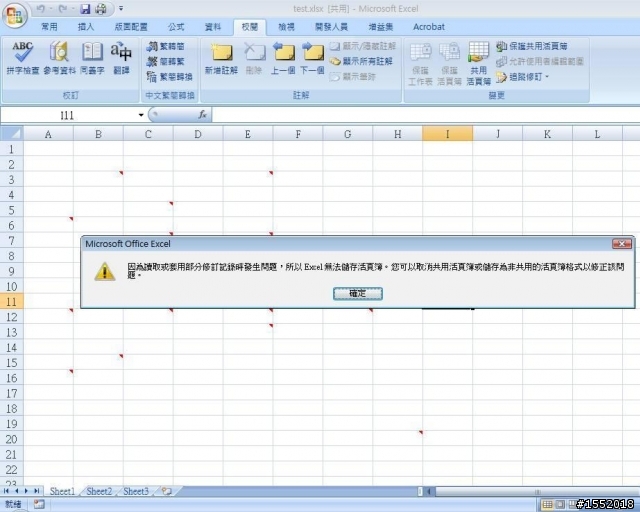Click the Insert Function fx button
Image resolution: width=640 pixels, height=512 pixels.
pos(202,115)
